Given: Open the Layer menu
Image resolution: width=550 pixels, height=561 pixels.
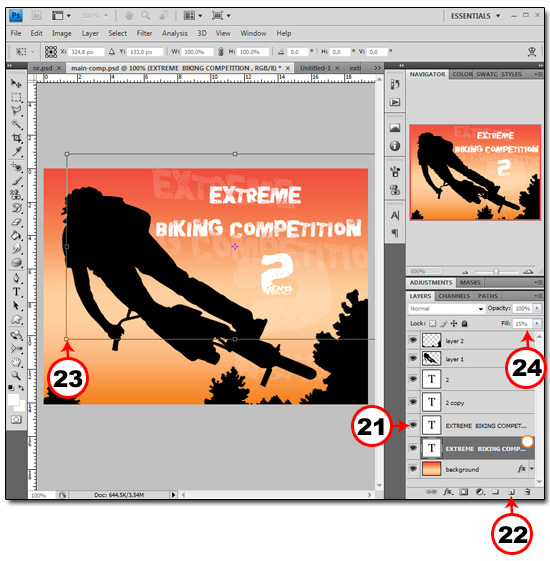Looking at the screenshot, I should (90, 33).
